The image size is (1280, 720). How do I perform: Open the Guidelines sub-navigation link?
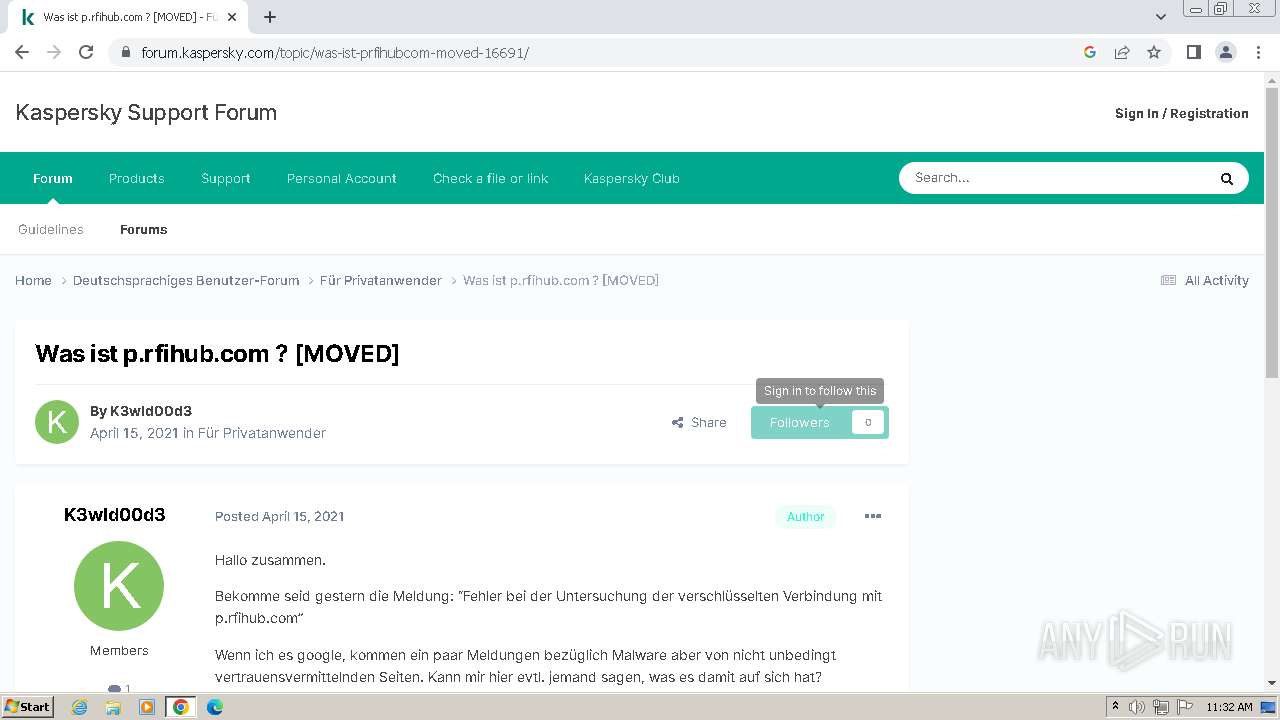[51, 229]
